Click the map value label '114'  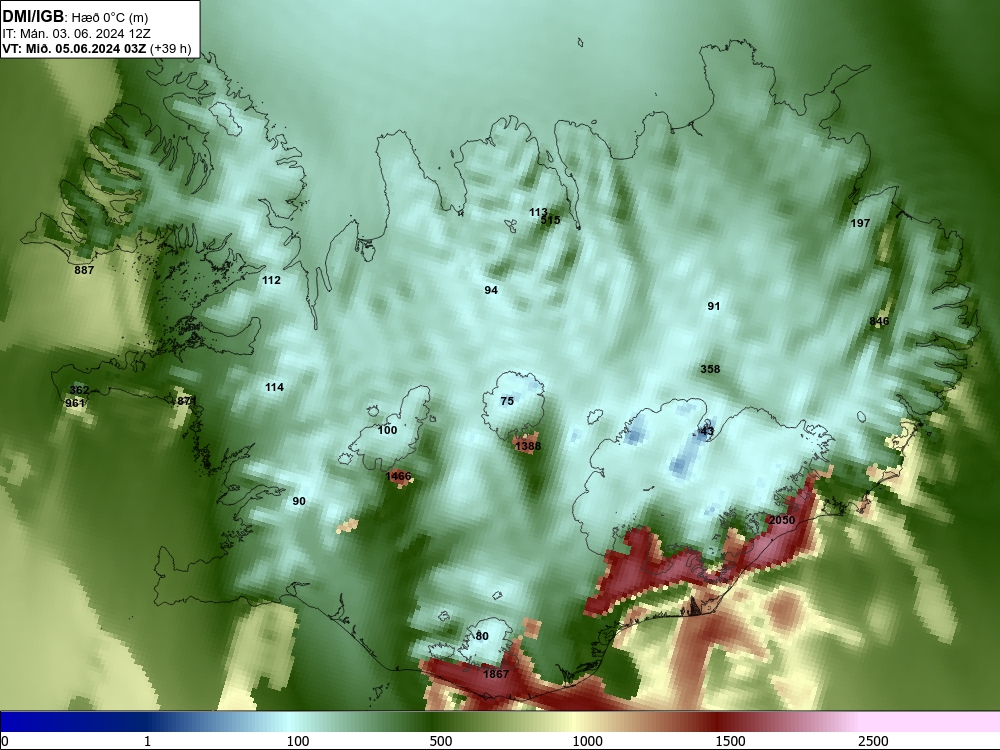(274, 387)
